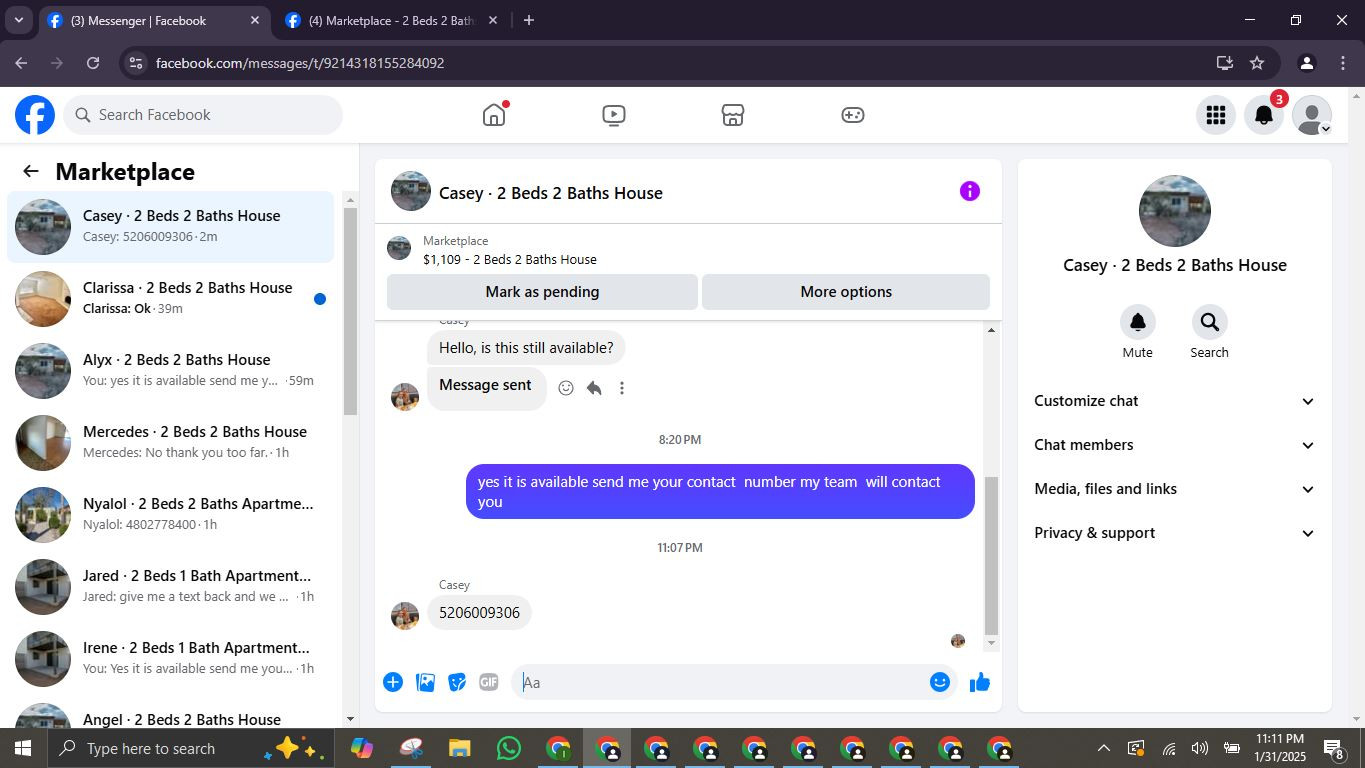Open more actions plus icon
This screenshot has height=768, width=1365.
tap(393, 682)
